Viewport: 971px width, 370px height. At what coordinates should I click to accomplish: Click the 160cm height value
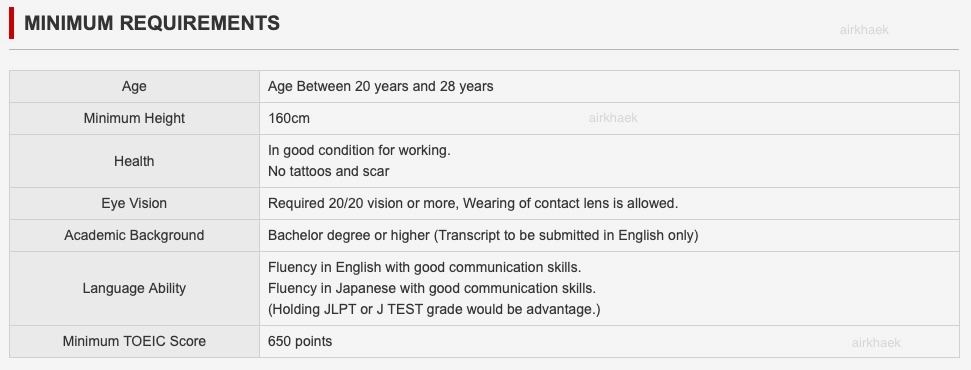pyautogui.click(x=289, y=118)
